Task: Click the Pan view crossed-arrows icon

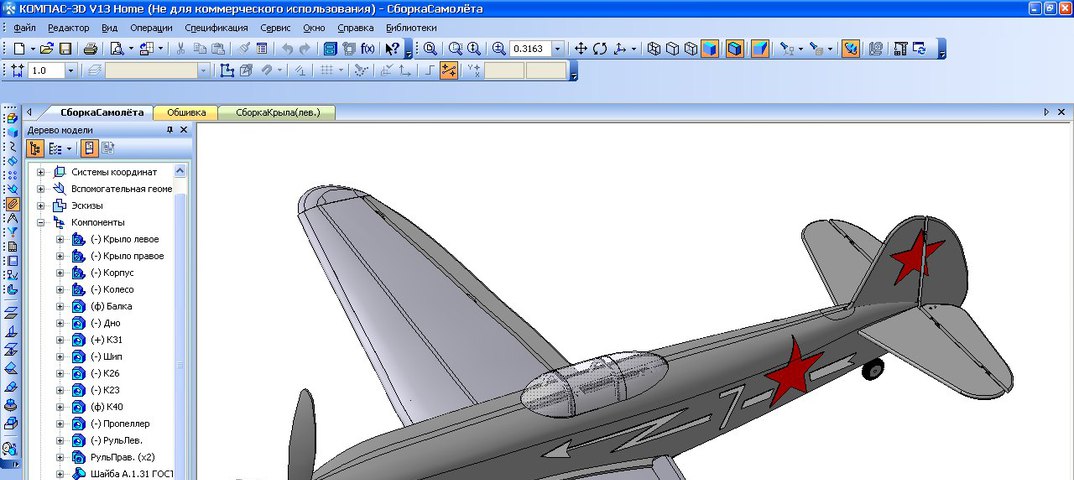Action: (x=581, y=49)
